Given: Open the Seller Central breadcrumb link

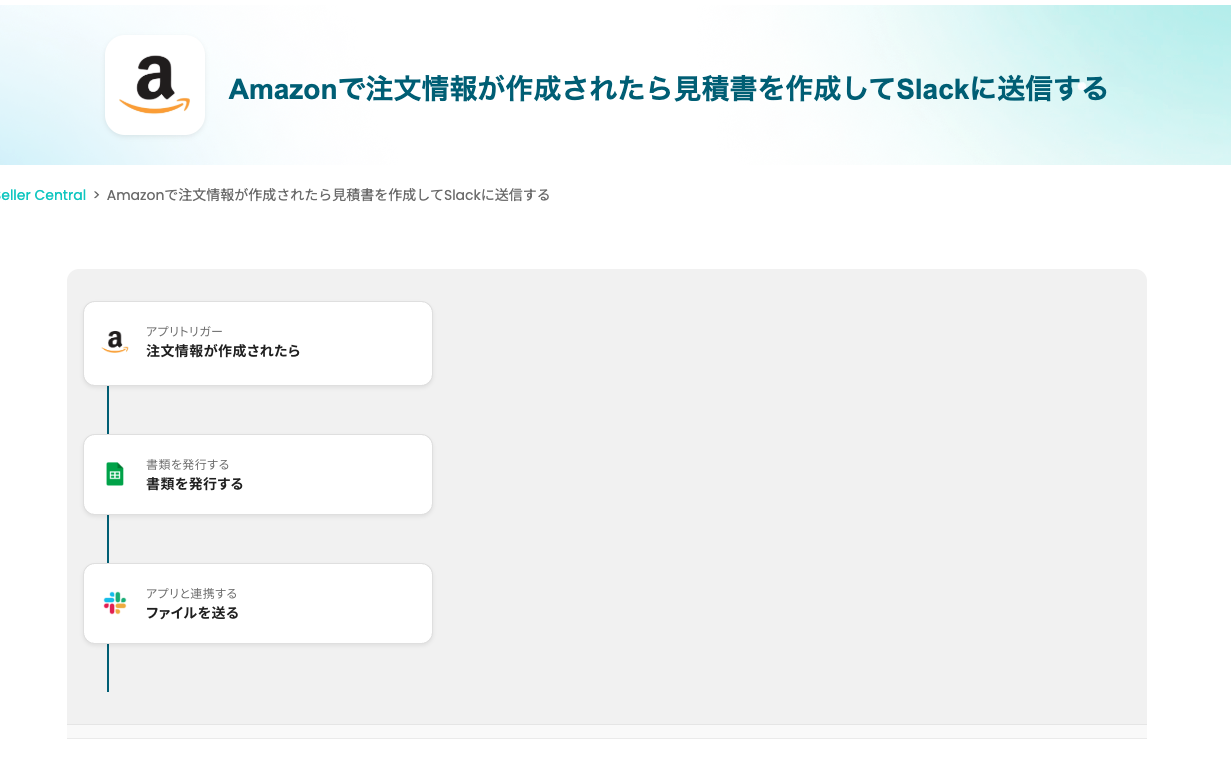Looking at the screenshot, I should (x=43, y=195).
